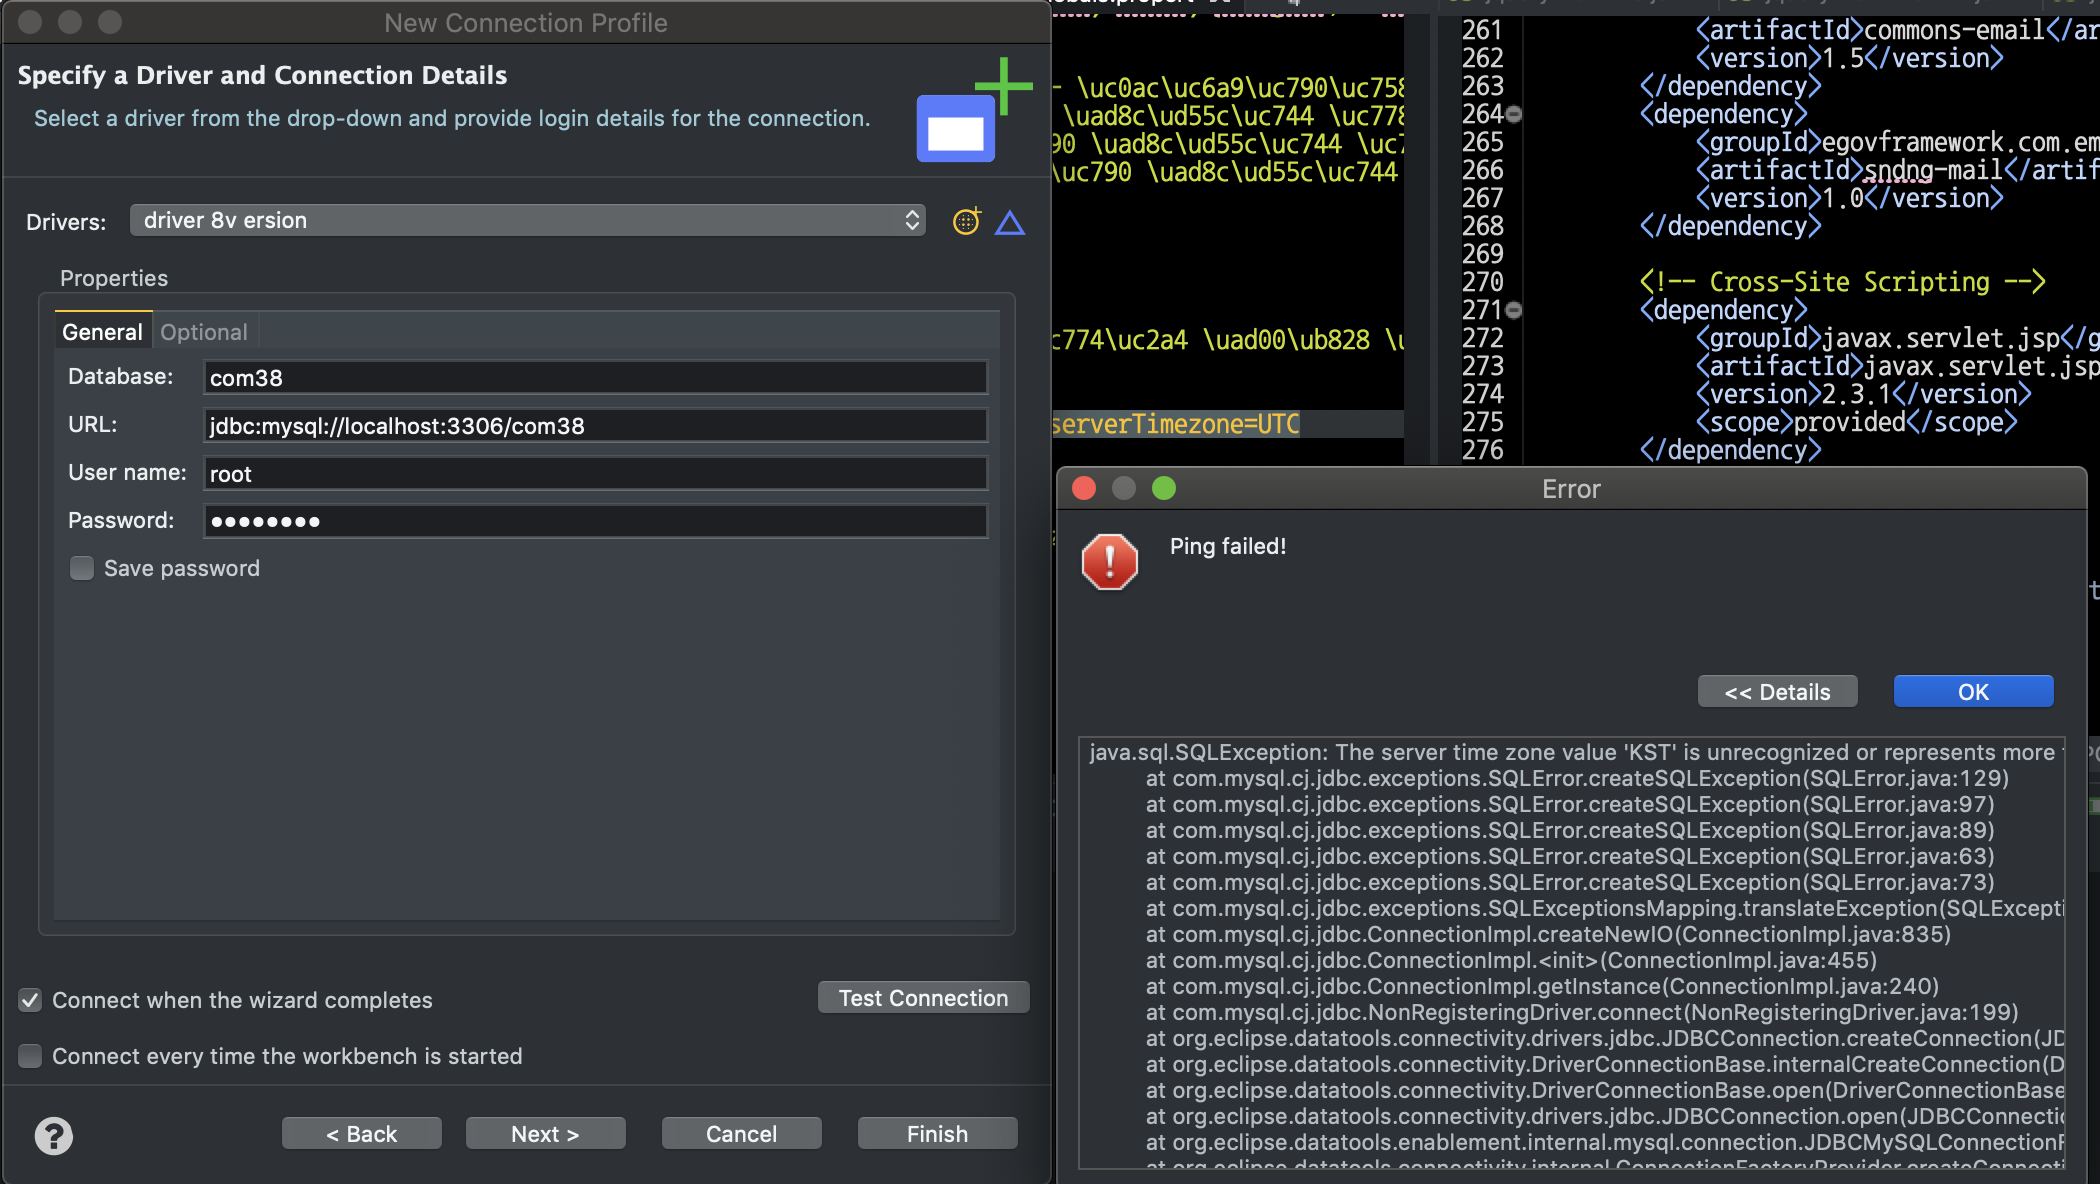Click the New Driver Definition icon
Screen dimensions: 2100x1184
[x=966, y=221]
